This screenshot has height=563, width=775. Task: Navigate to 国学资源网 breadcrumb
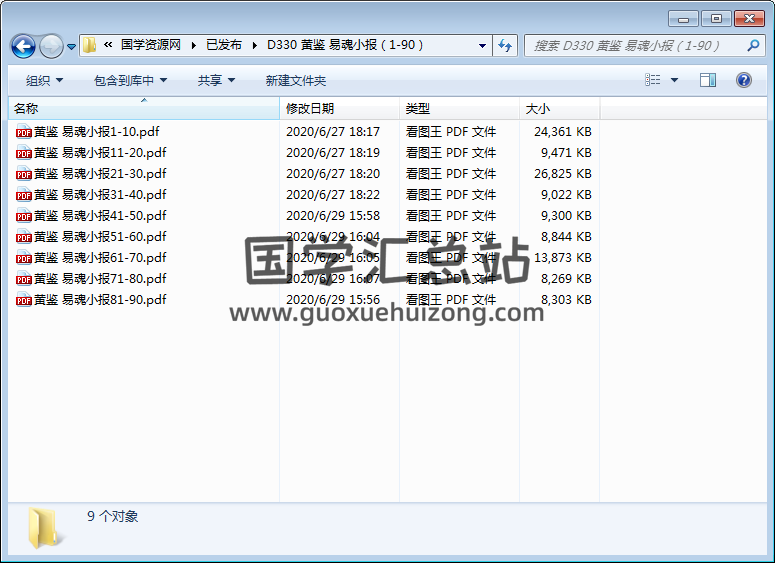pos(151,45)
